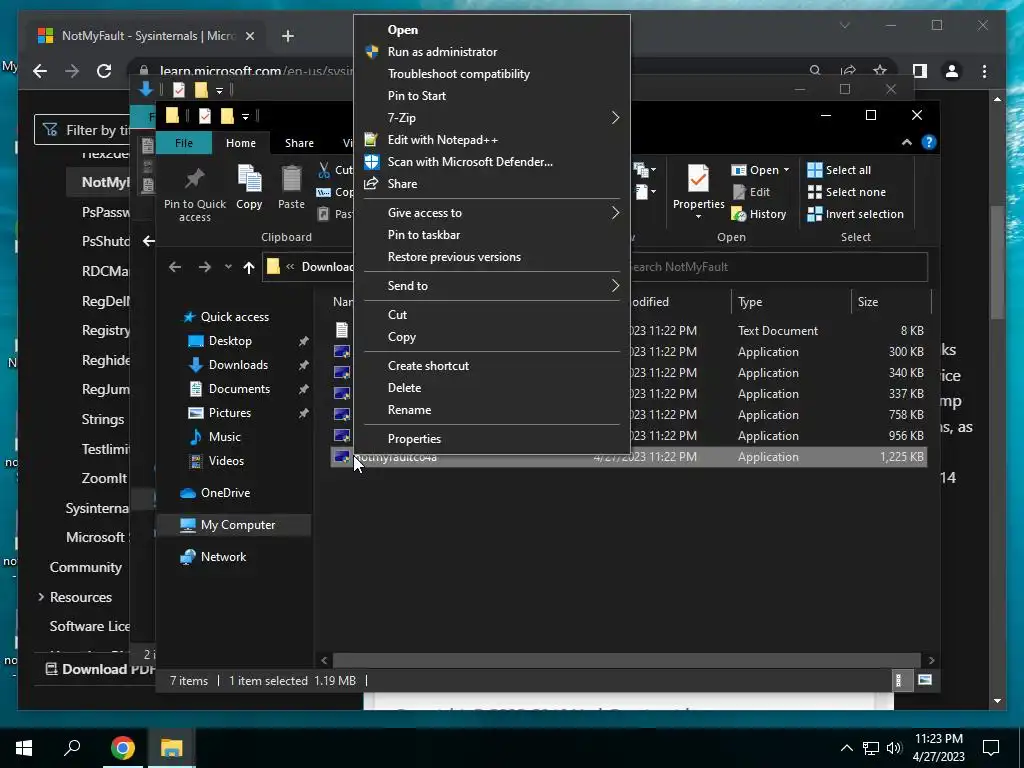Select Restore previous versions
1024x768 pixels.
click(x=454, y=257)
